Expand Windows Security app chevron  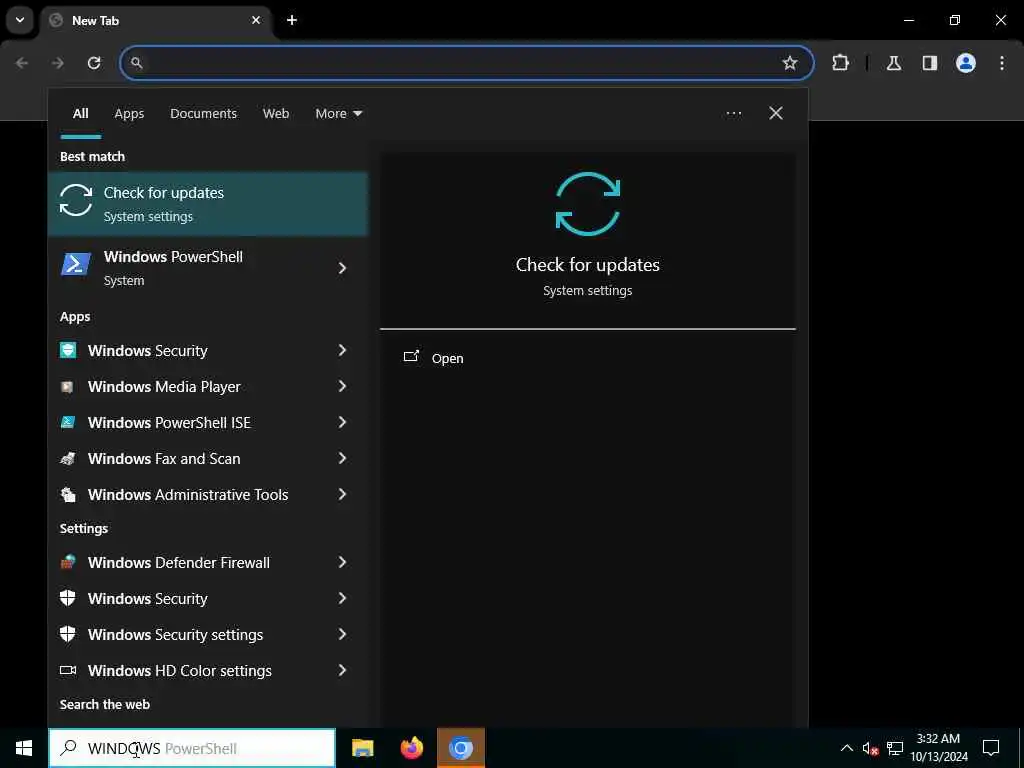342,351
